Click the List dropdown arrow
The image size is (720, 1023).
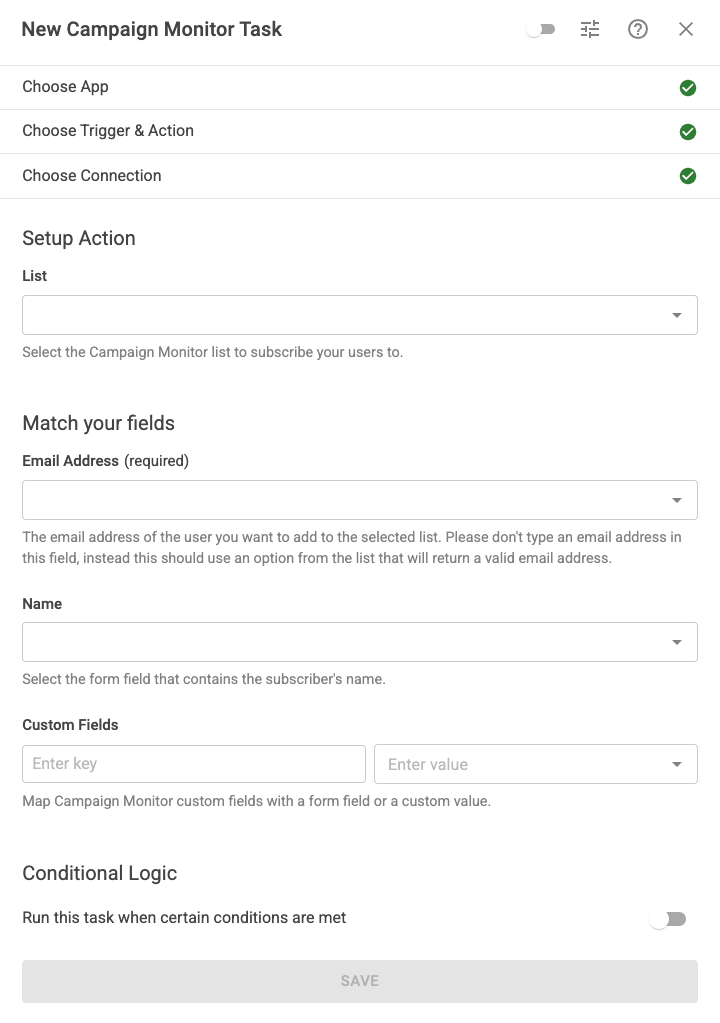677,316
